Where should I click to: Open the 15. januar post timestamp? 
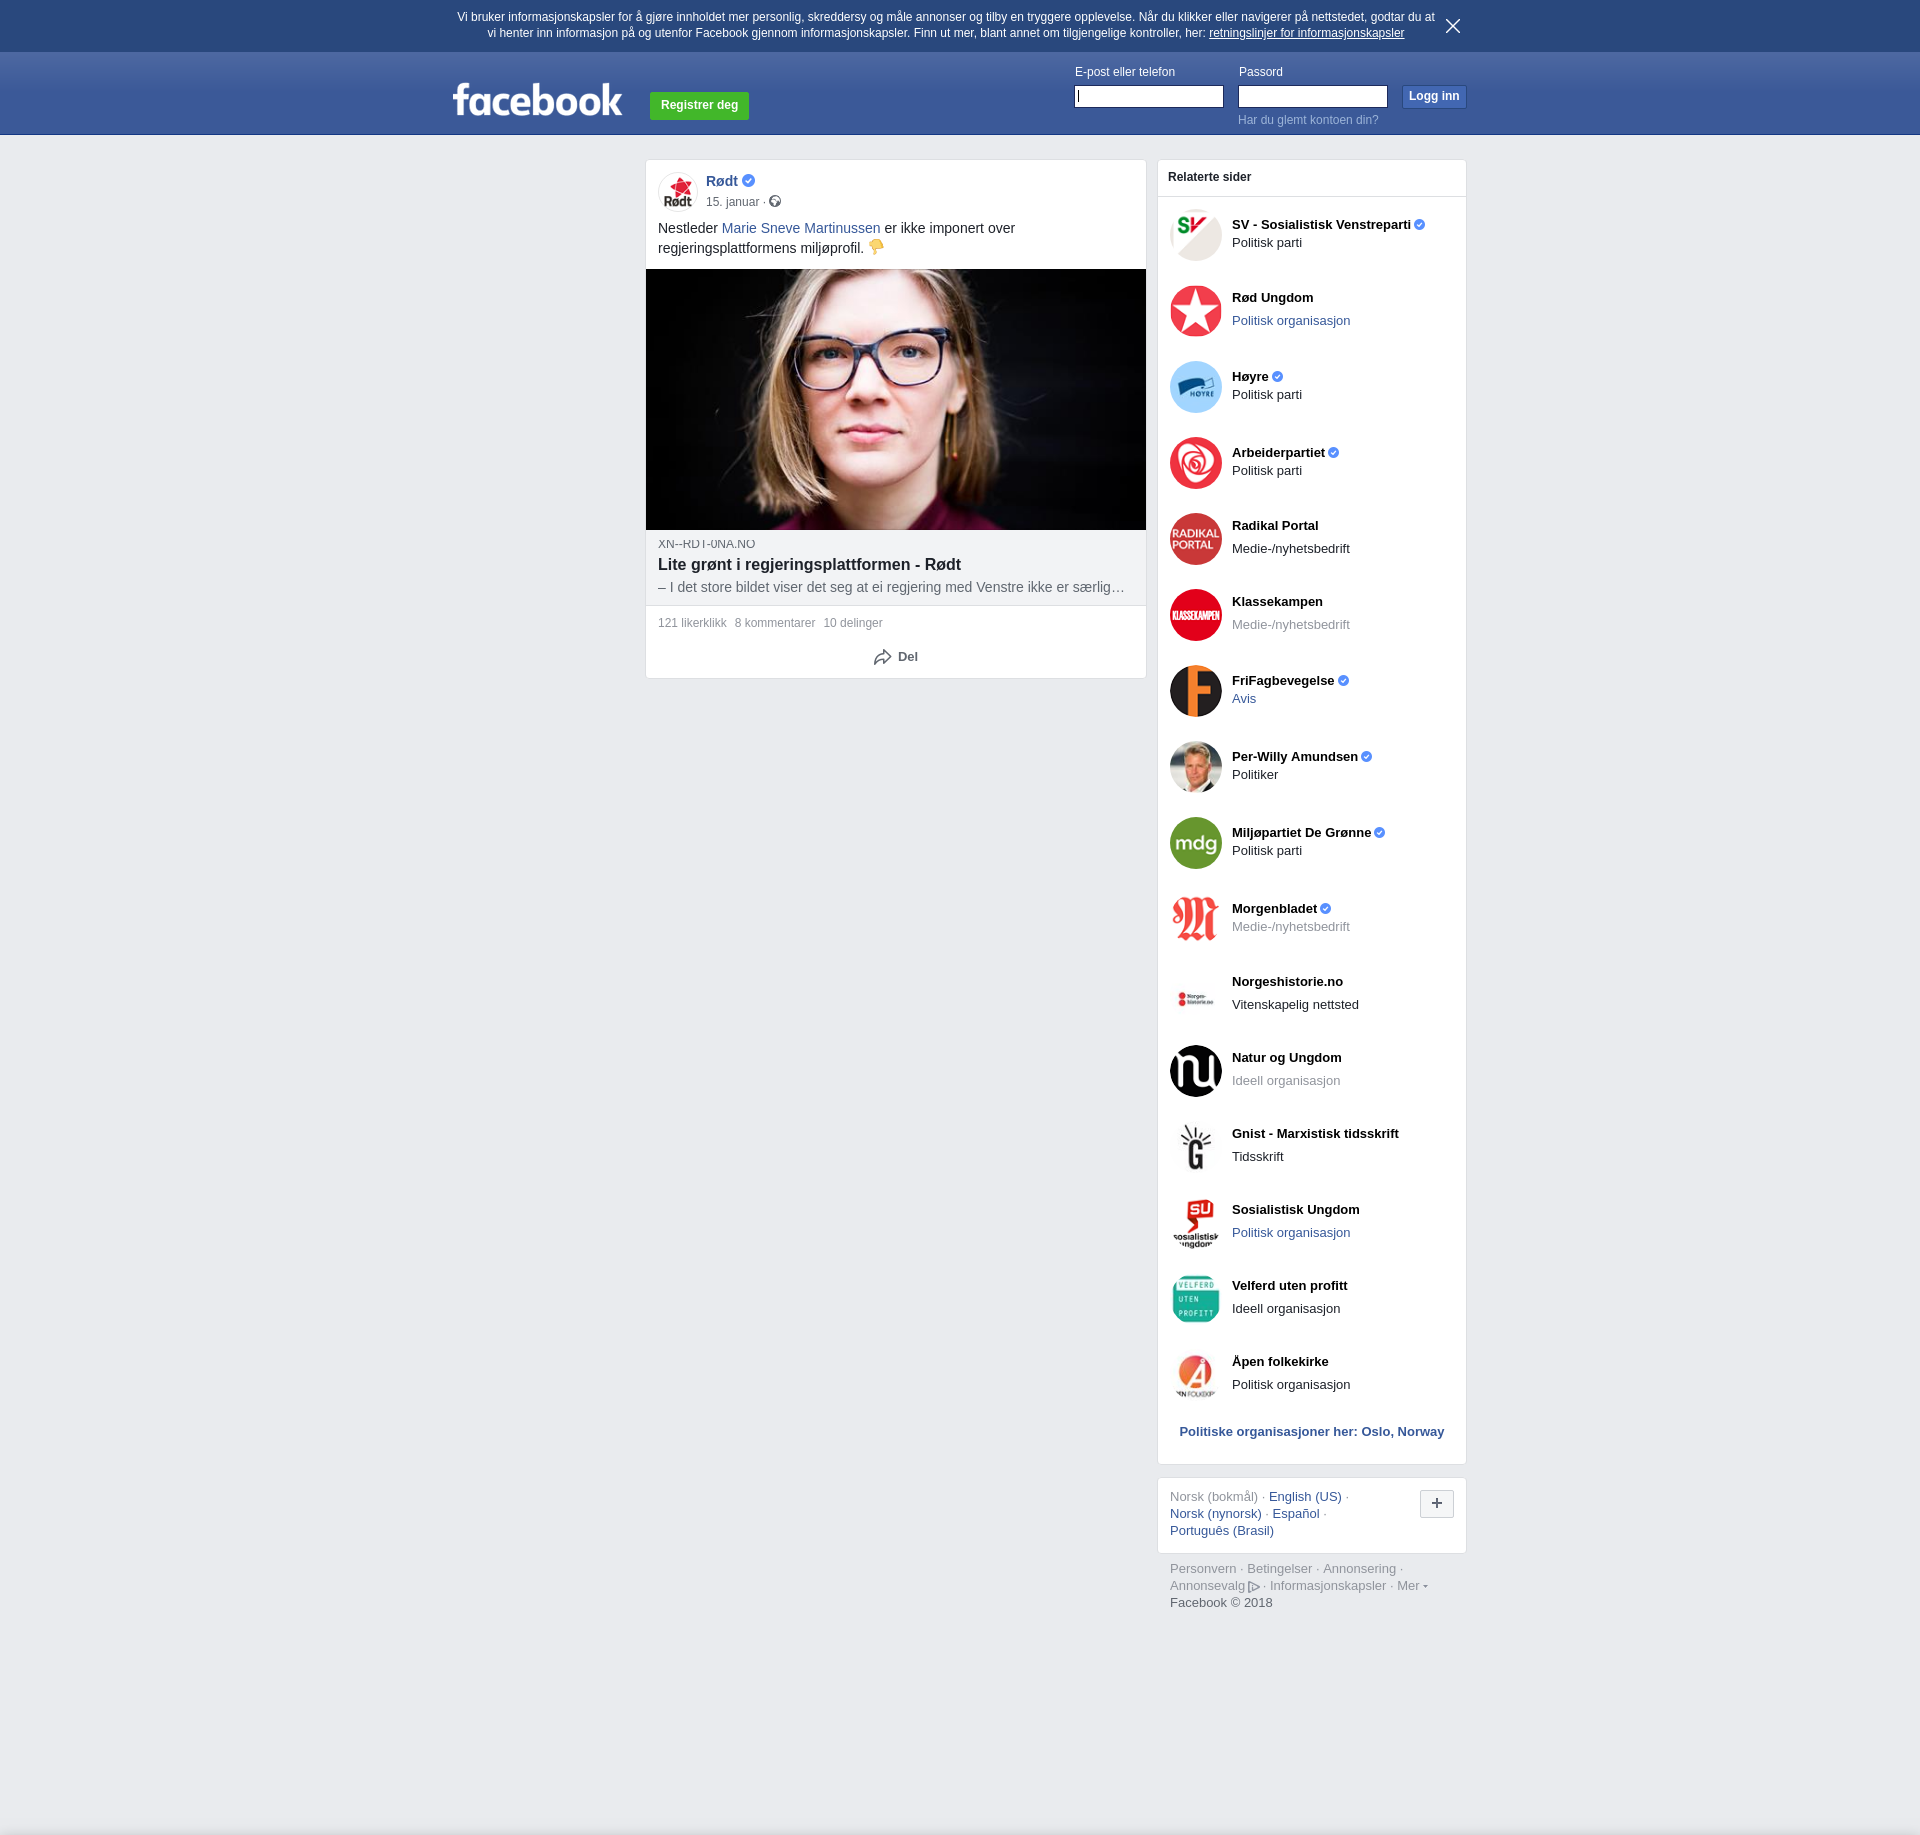pos(732,202)
